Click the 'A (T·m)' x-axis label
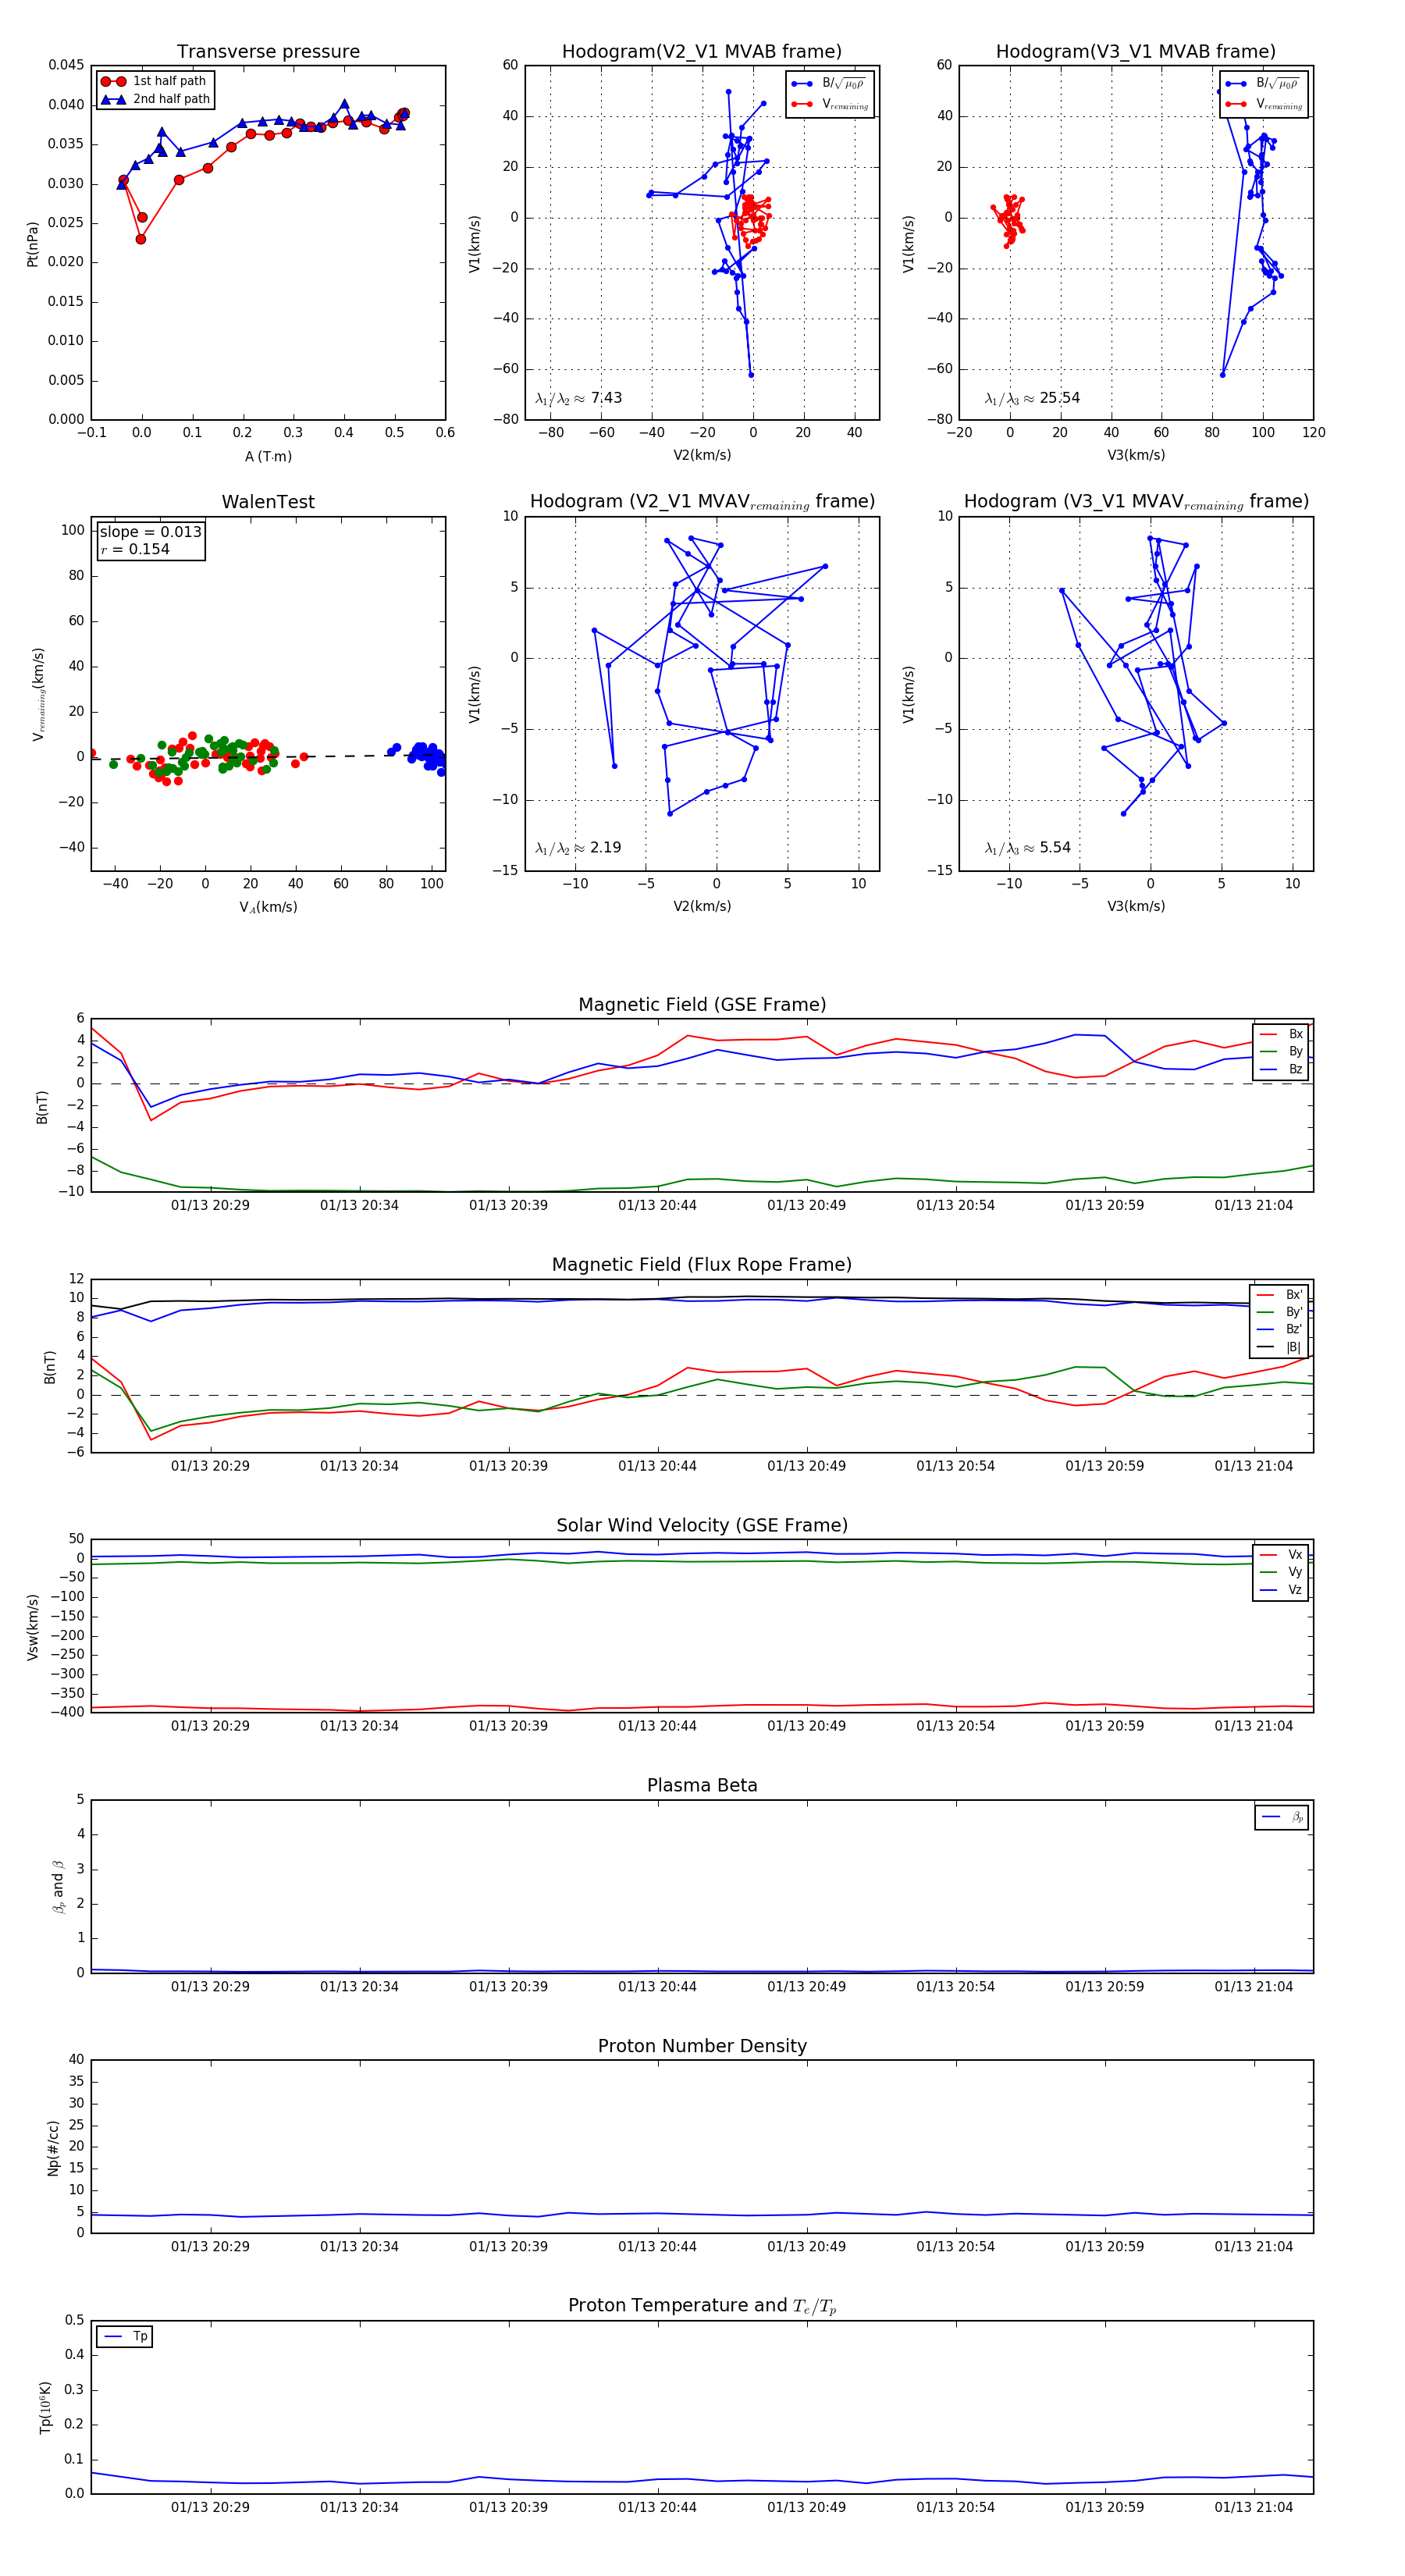The width and height of the screenshot is (1405, 2576). pyautogui.click(x=268, y=456)
